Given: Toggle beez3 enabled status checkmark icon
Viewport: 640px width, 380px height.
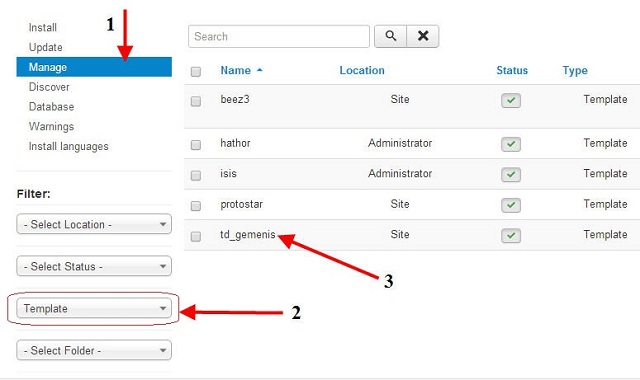Looking at the screenshot, I should 511,100.
